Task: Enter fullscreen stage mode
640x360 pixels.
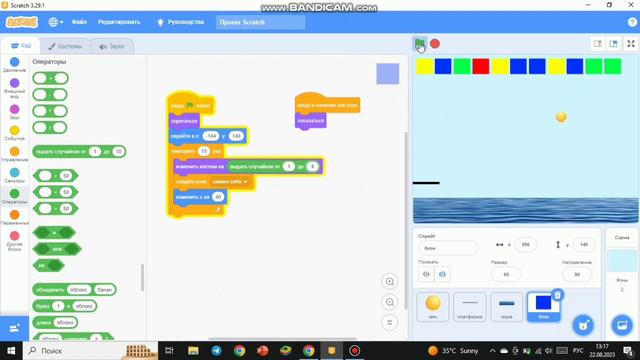Action: point(631,44)
